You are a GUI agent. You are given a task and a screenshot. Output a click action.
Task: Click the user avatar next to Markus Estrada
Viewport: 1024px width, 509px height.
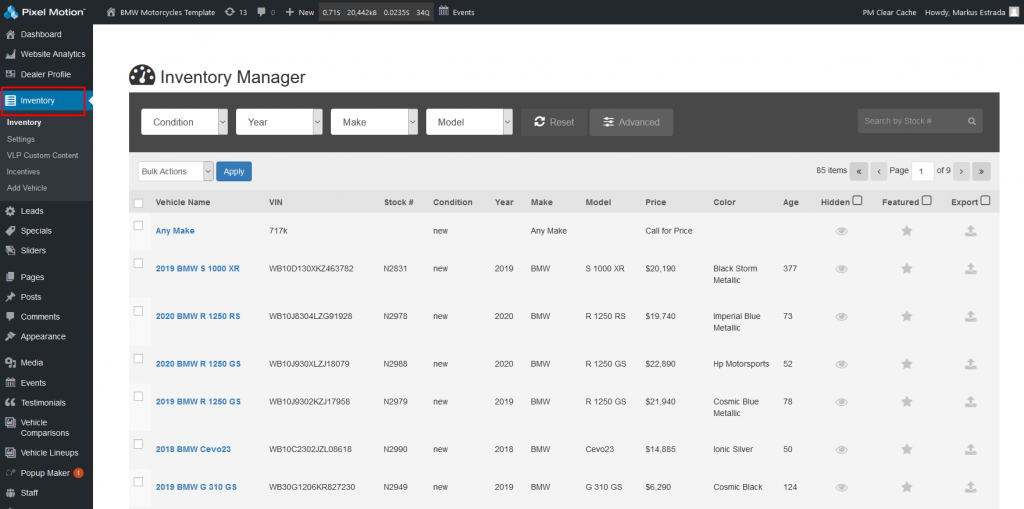[1013, 12]
